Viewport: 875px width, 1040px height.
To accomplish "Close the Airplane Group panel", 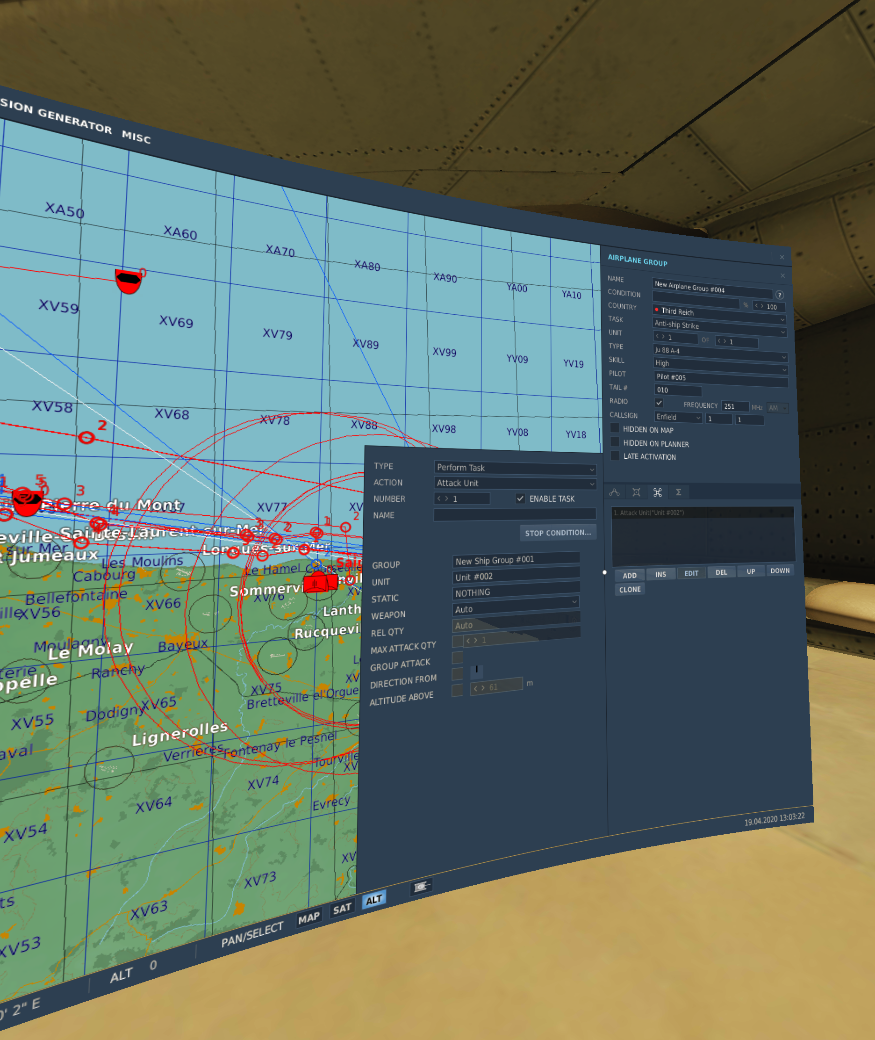I will tap(781, 257).
